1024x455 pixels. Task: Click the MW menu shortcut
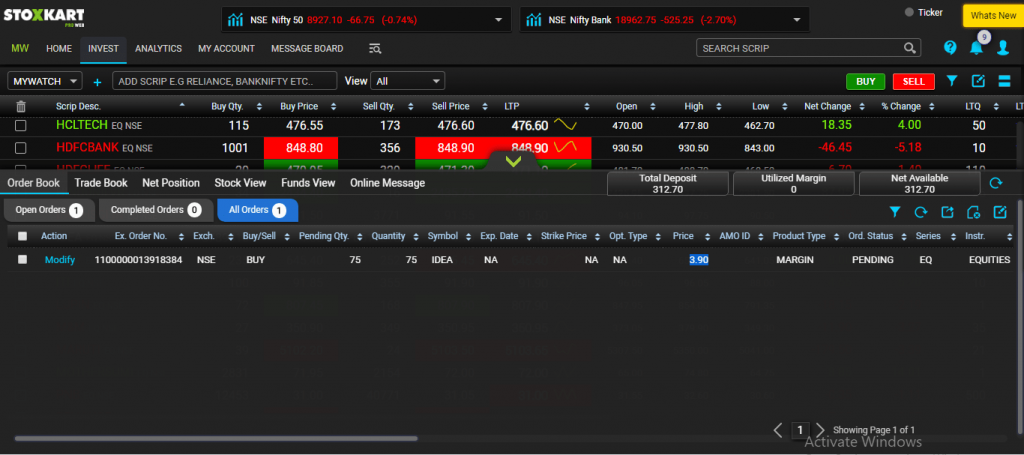(20, 48)
